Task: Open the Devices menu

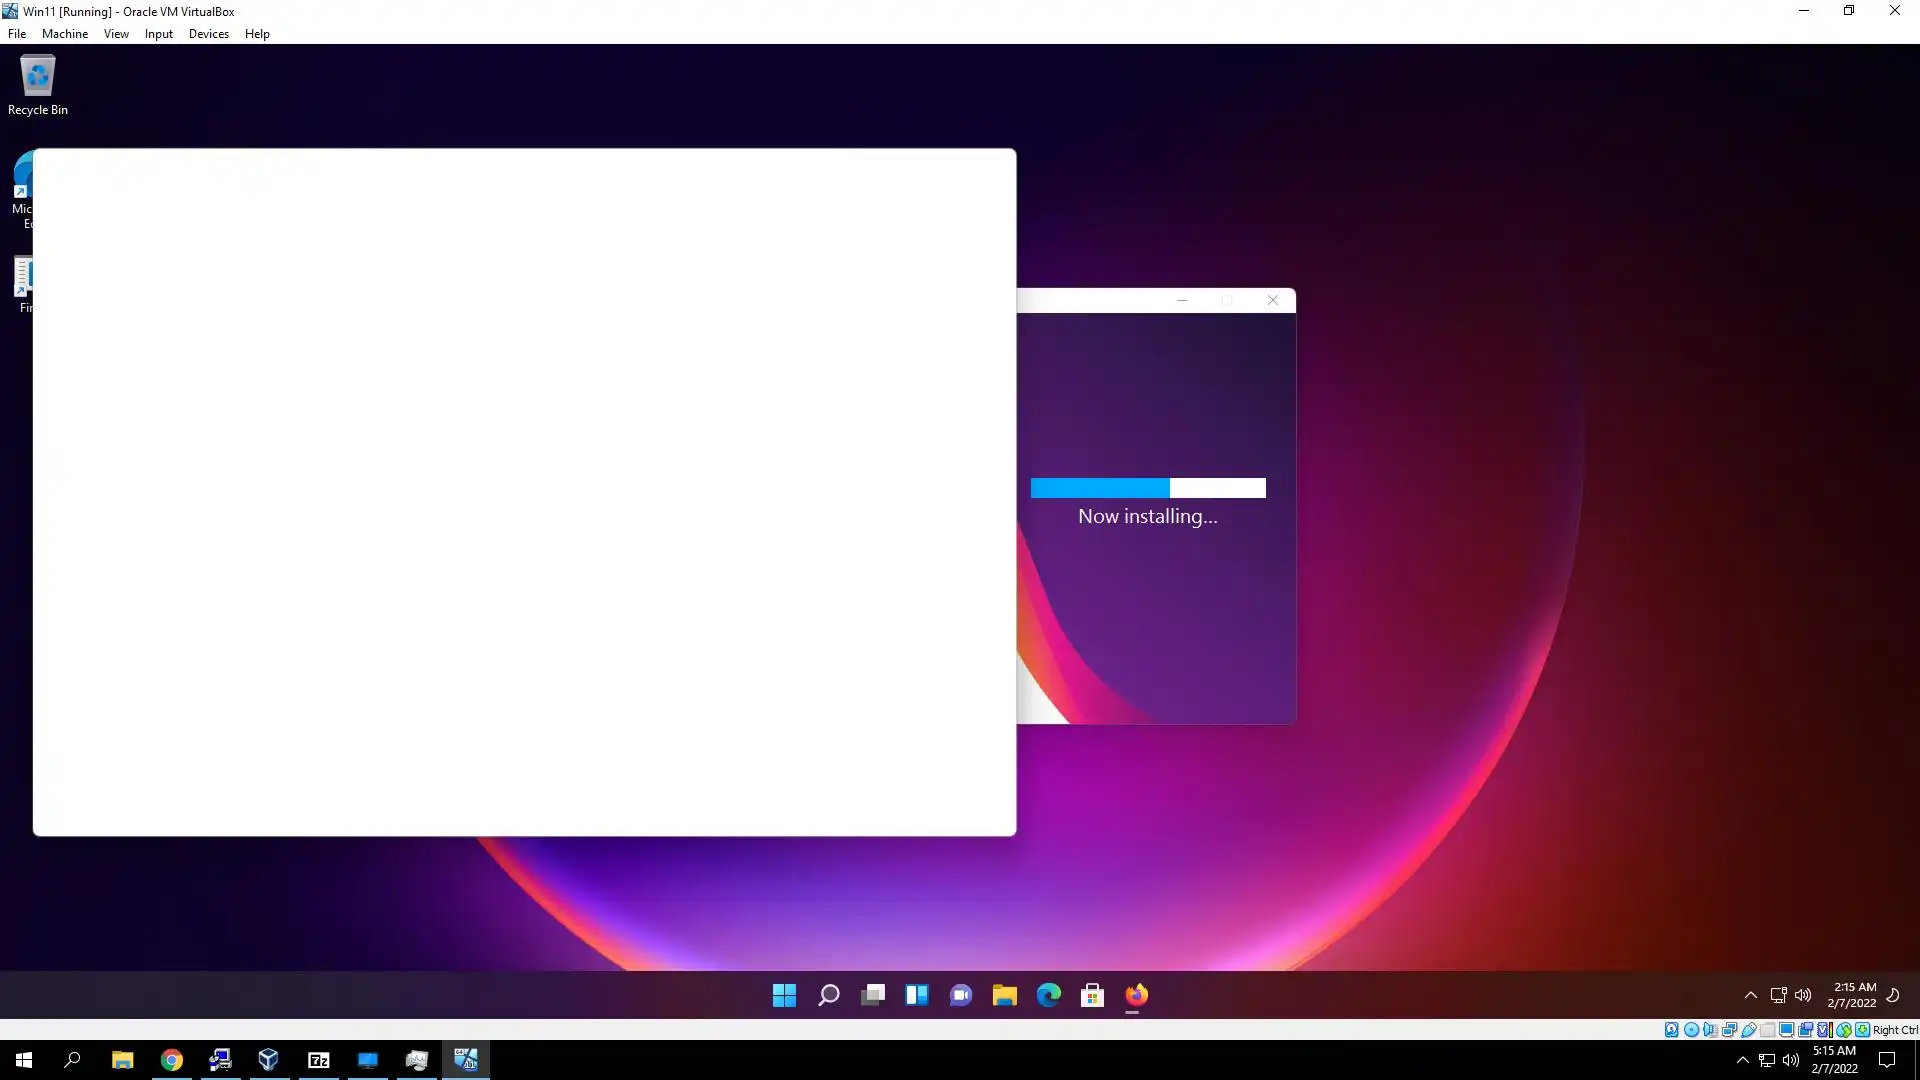Action: point(208,33)
